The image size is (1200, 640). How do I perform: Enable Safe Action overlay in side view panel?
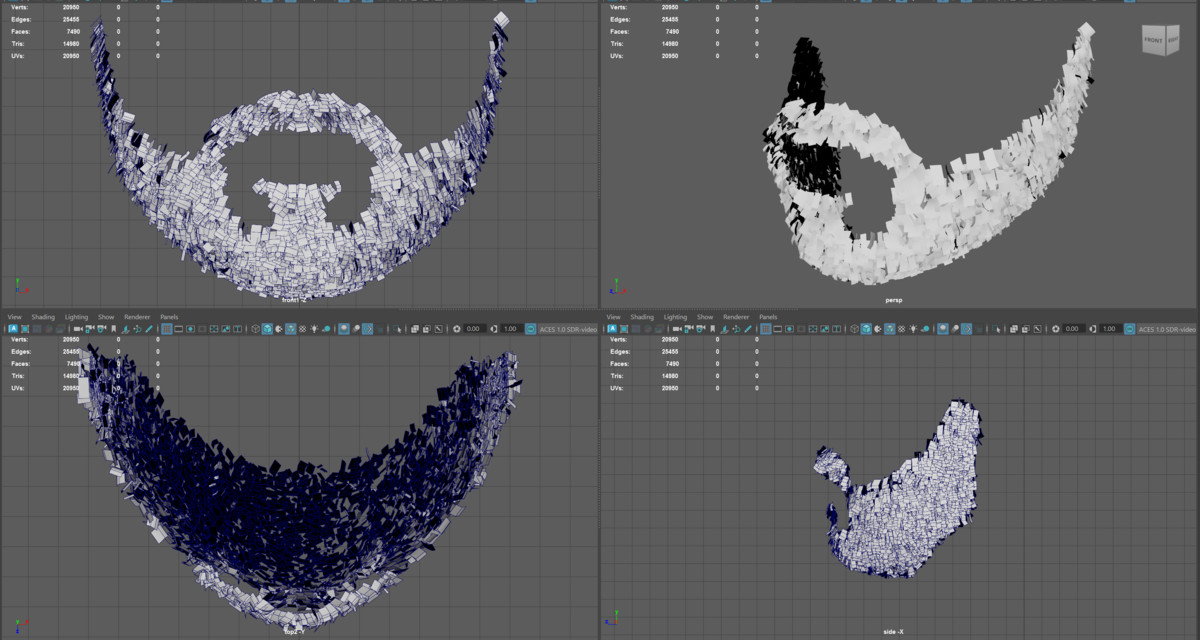point(826,329)
